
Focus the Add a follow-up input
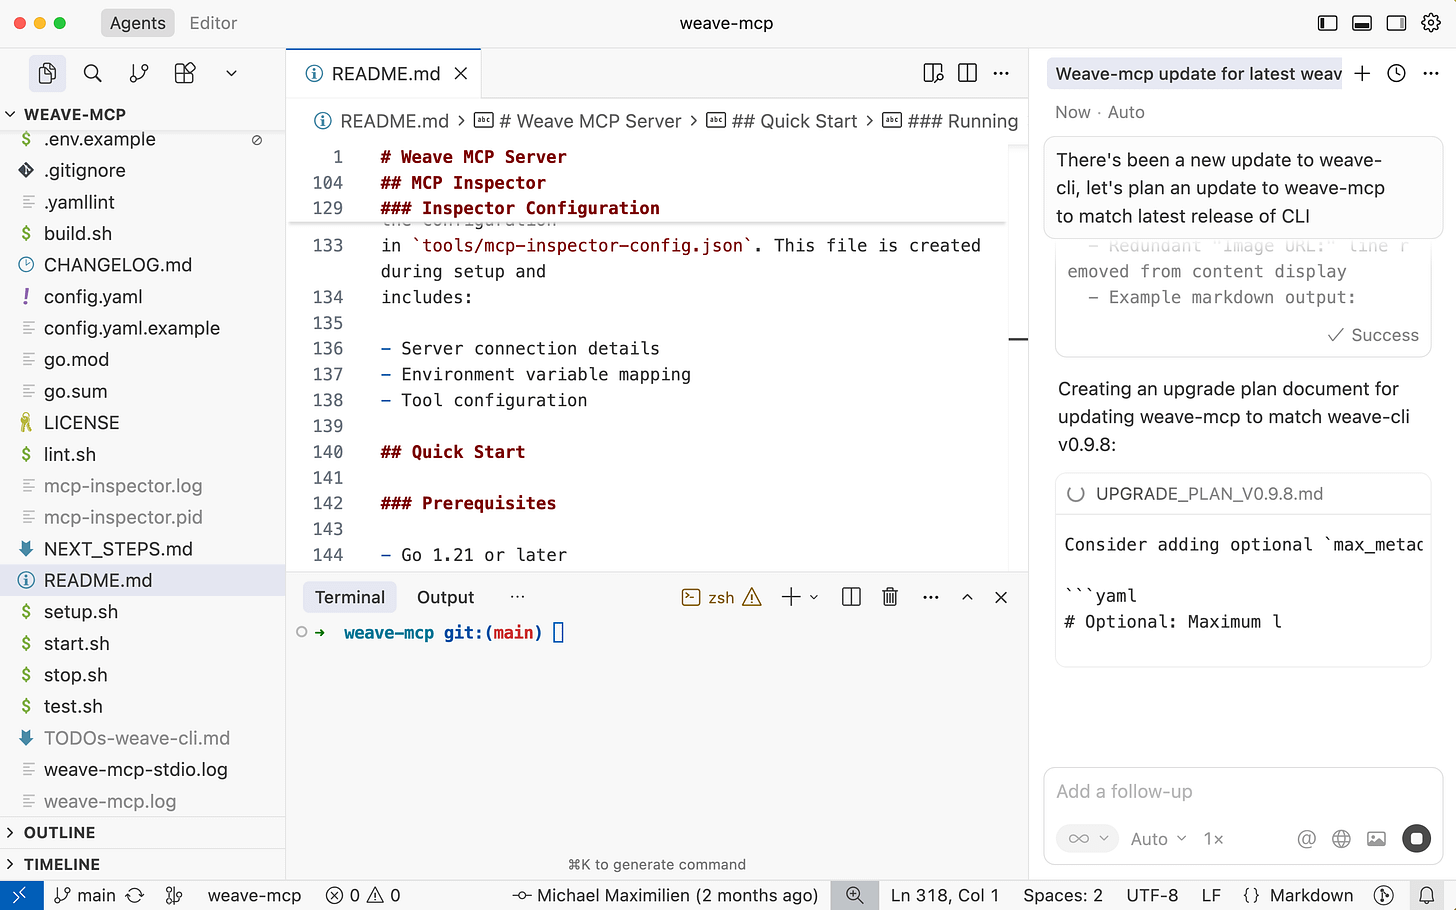click(x=1243, y=792)
